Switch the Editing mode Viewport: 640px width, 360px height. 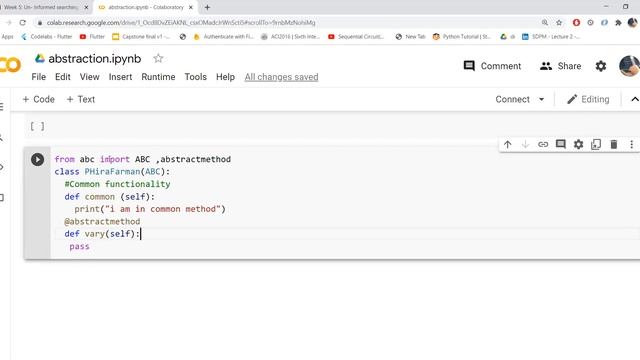point(588,99)
